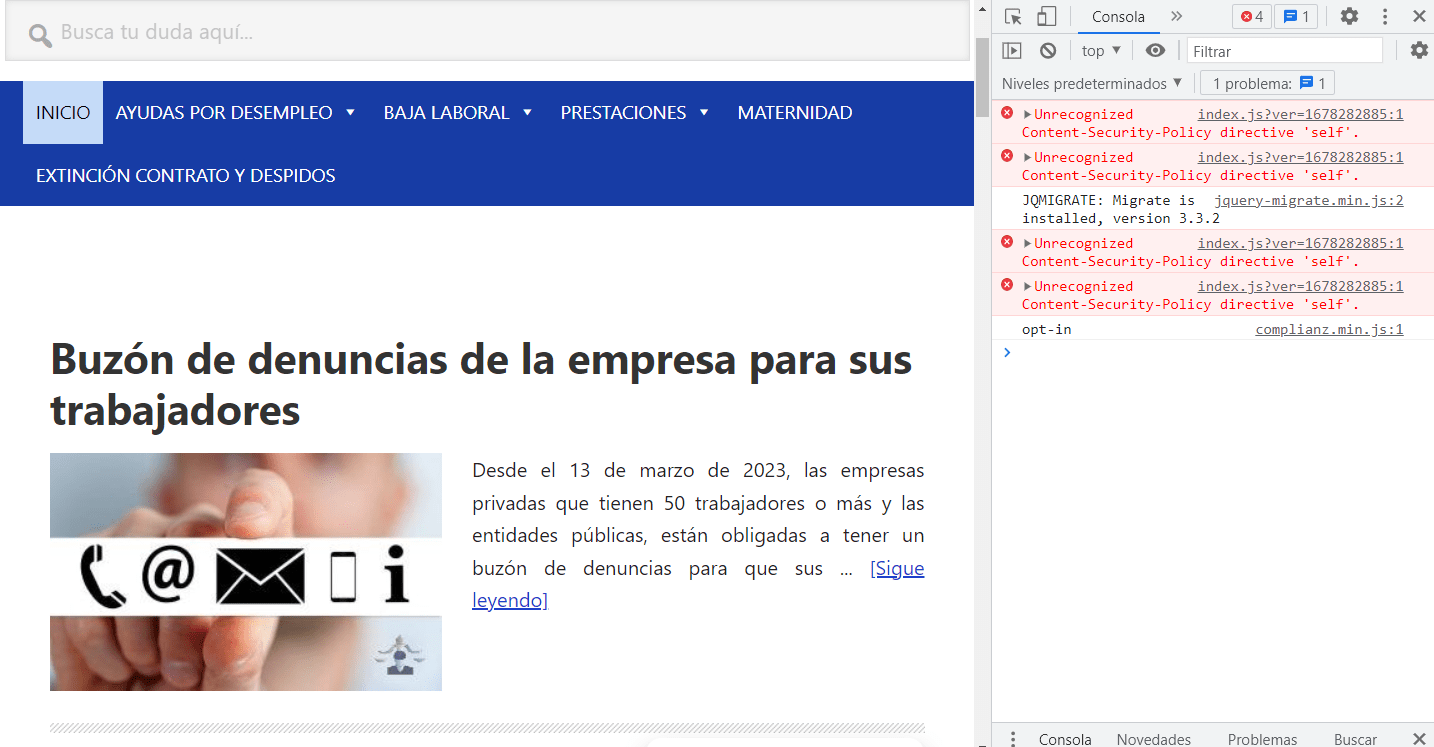Screen dimensions: 1434x747
Task: Switch to Novedades drawer tab
Action: [1154, 739]
